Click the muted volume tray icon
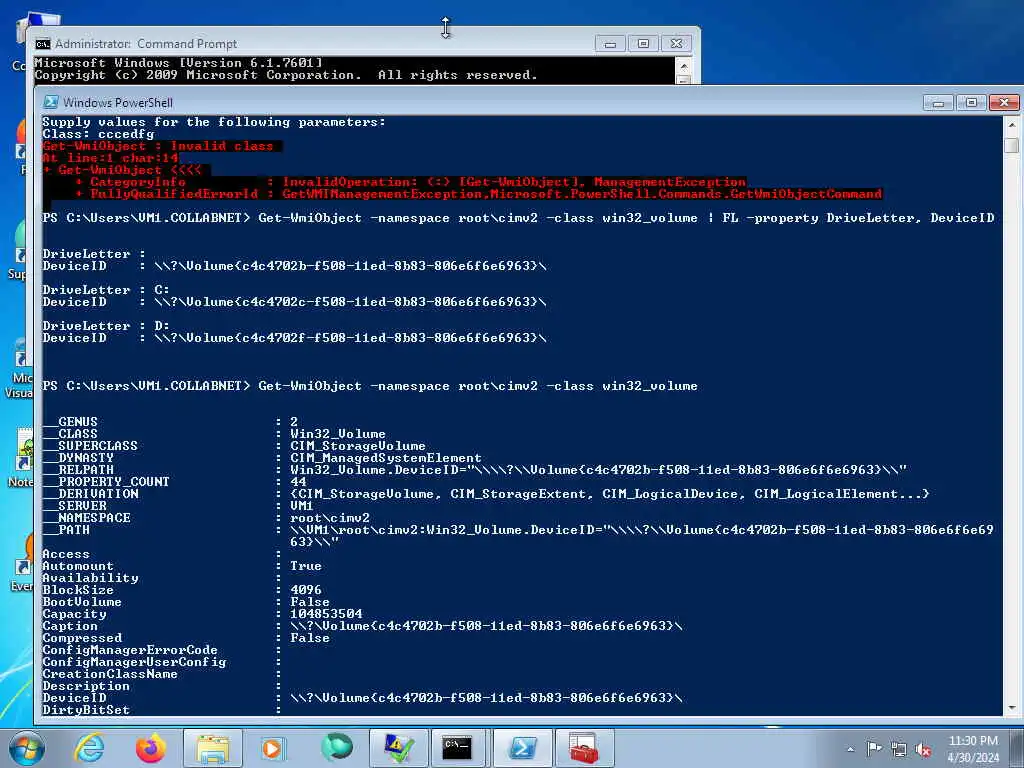The image size is (1024, 768). pos(923,750)
